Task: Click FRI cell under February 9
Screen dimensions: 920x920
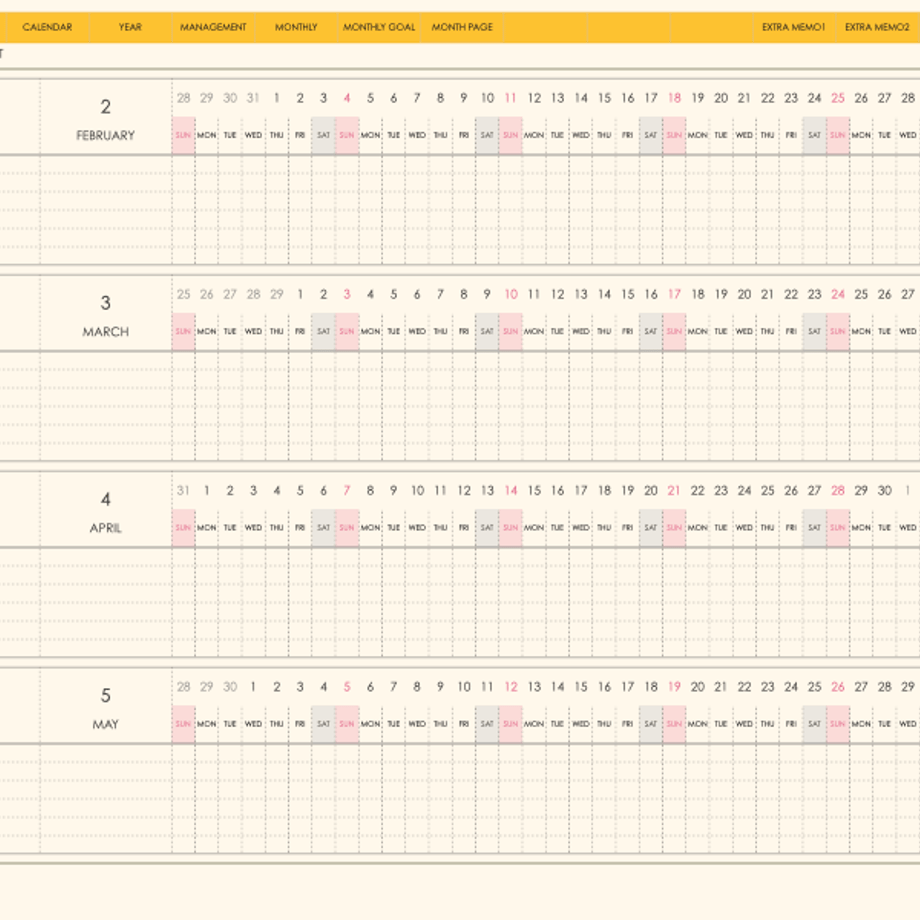Action: click(x=464, y=136)
